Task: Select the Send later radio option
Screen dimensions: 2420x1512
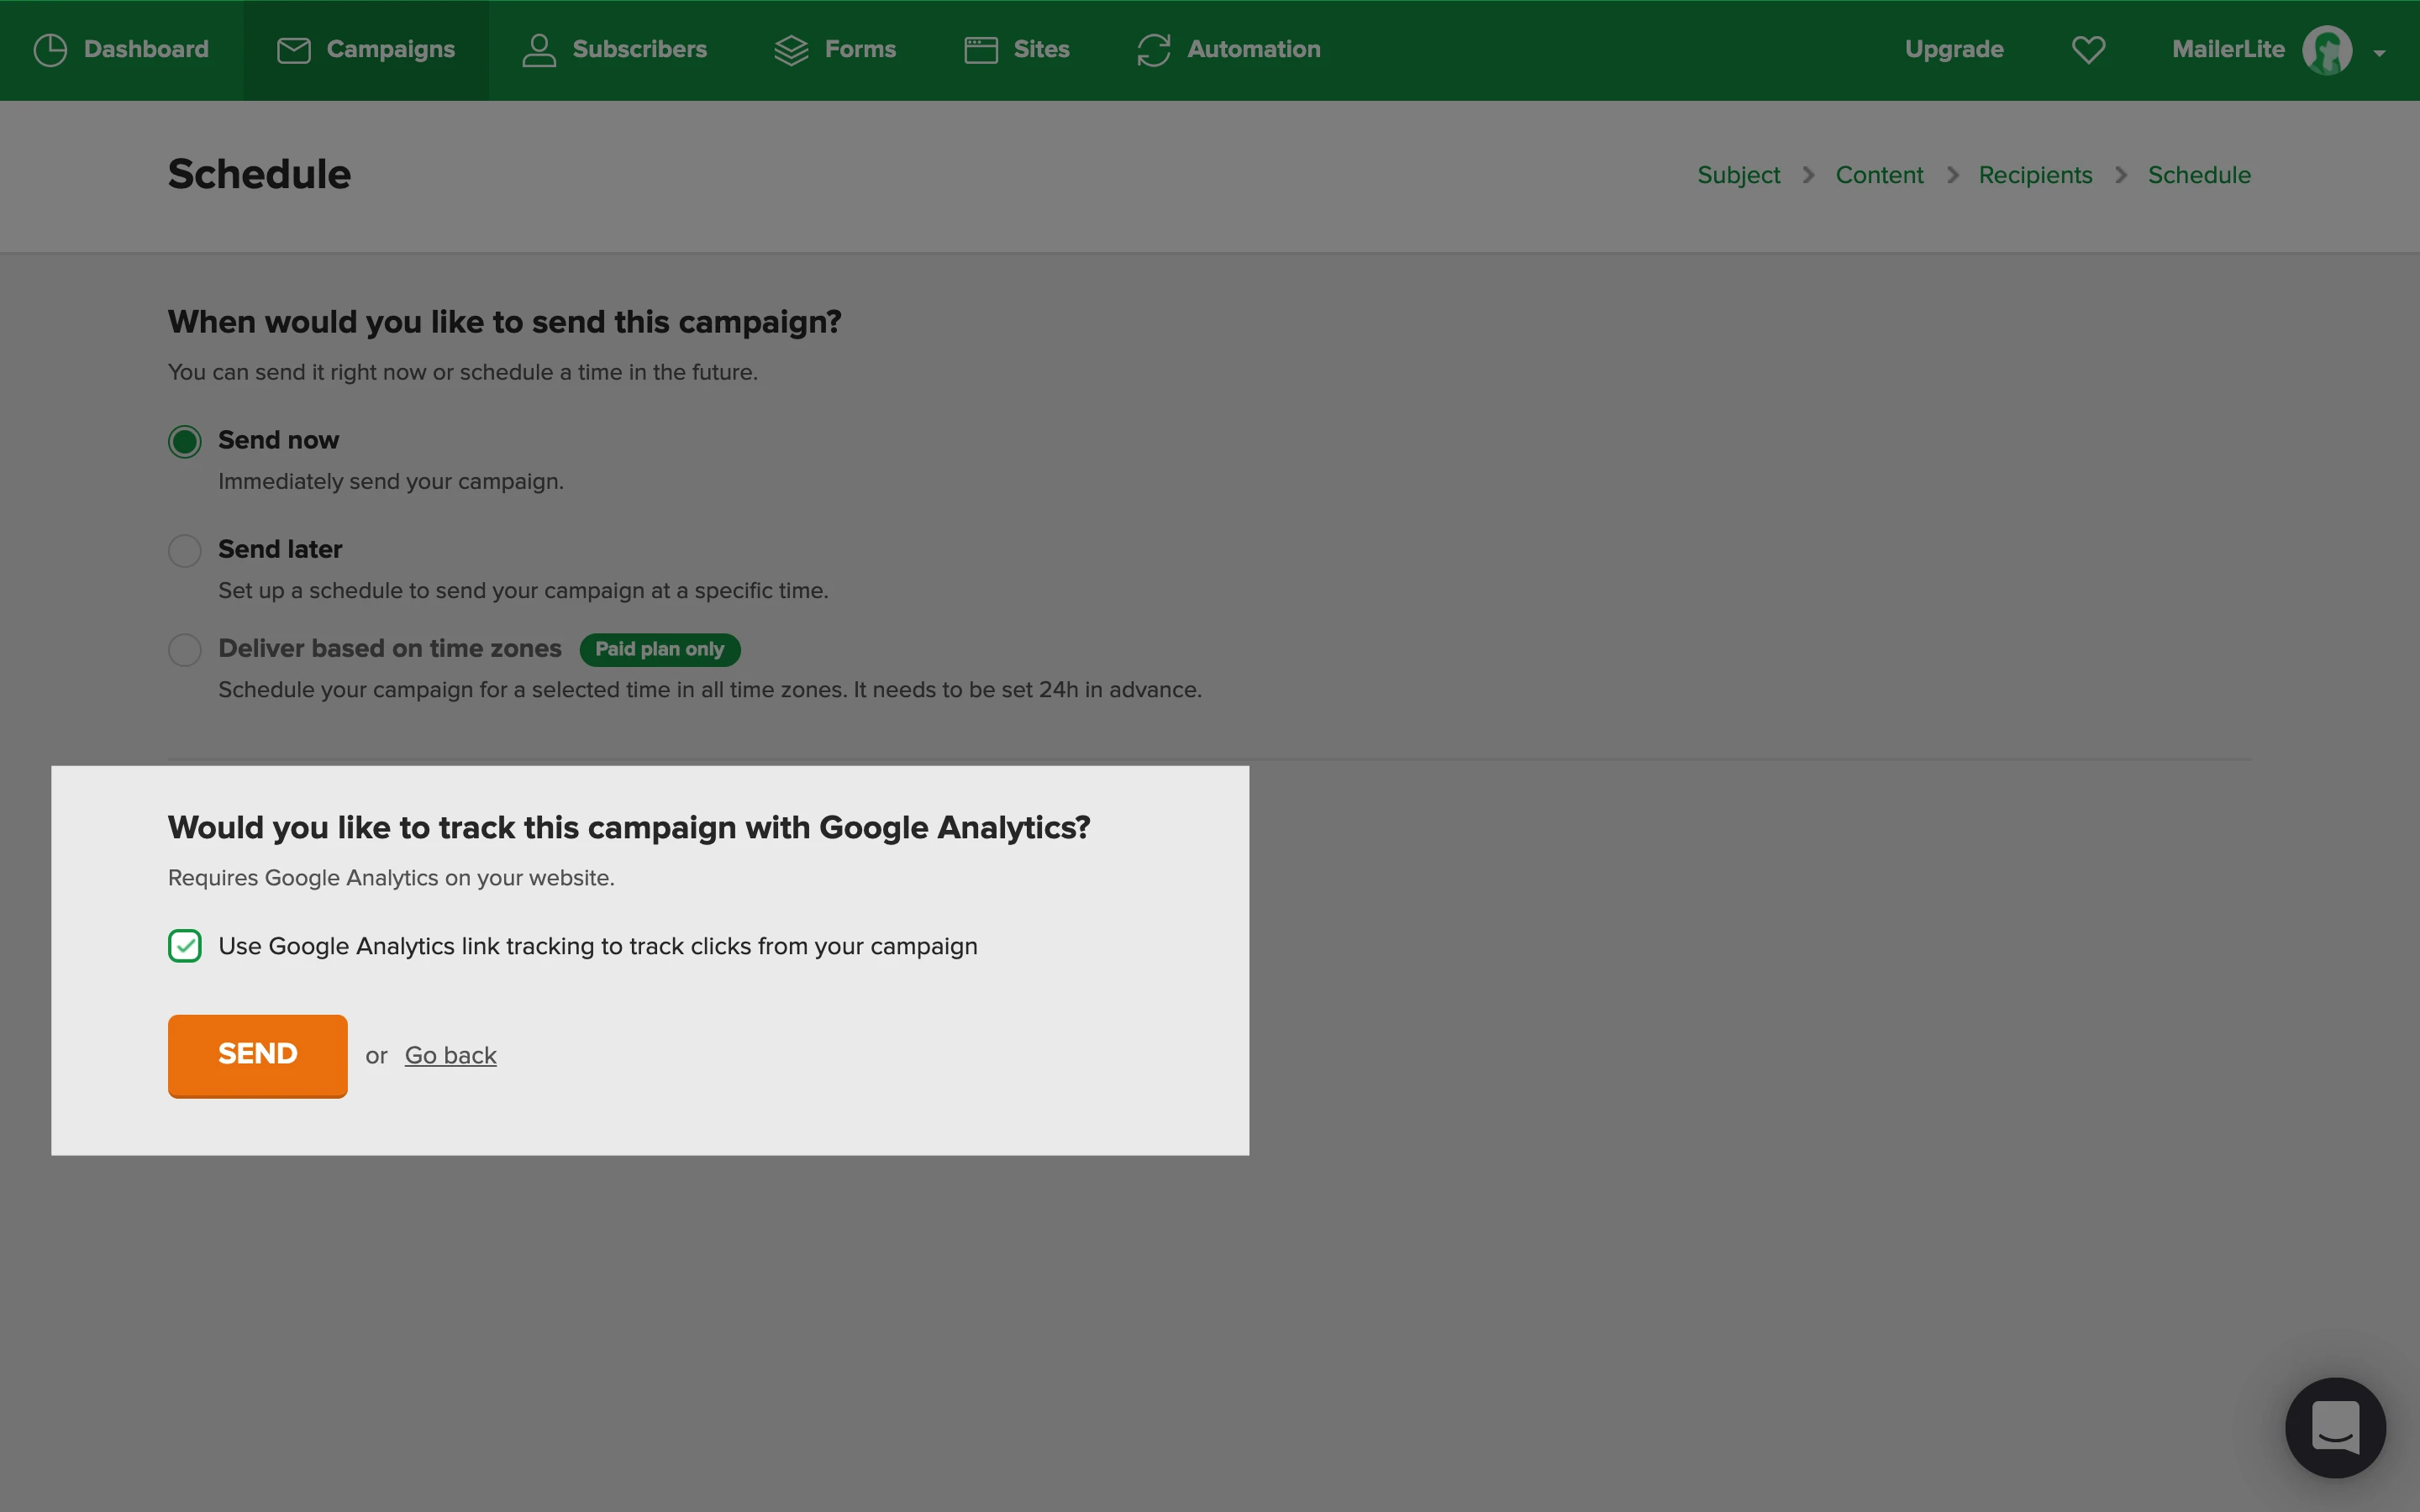Action: tap(185, 550)
